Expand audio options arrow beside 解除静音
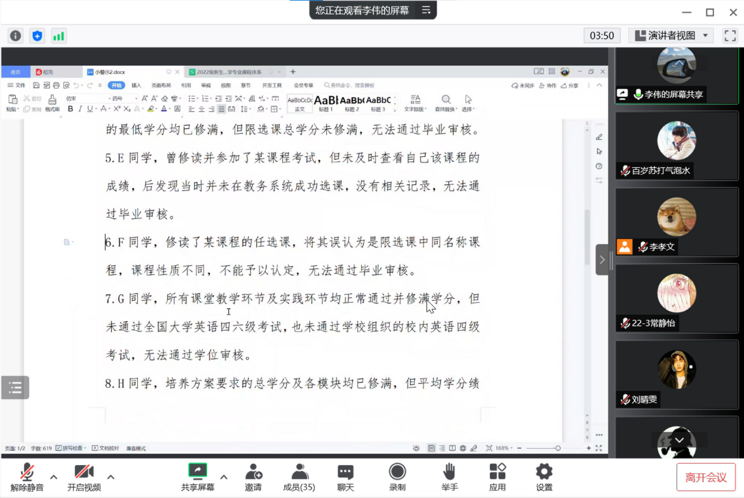The height and width of the screenshot is (498, 744). pyautogui.click(x=54, y=477)
